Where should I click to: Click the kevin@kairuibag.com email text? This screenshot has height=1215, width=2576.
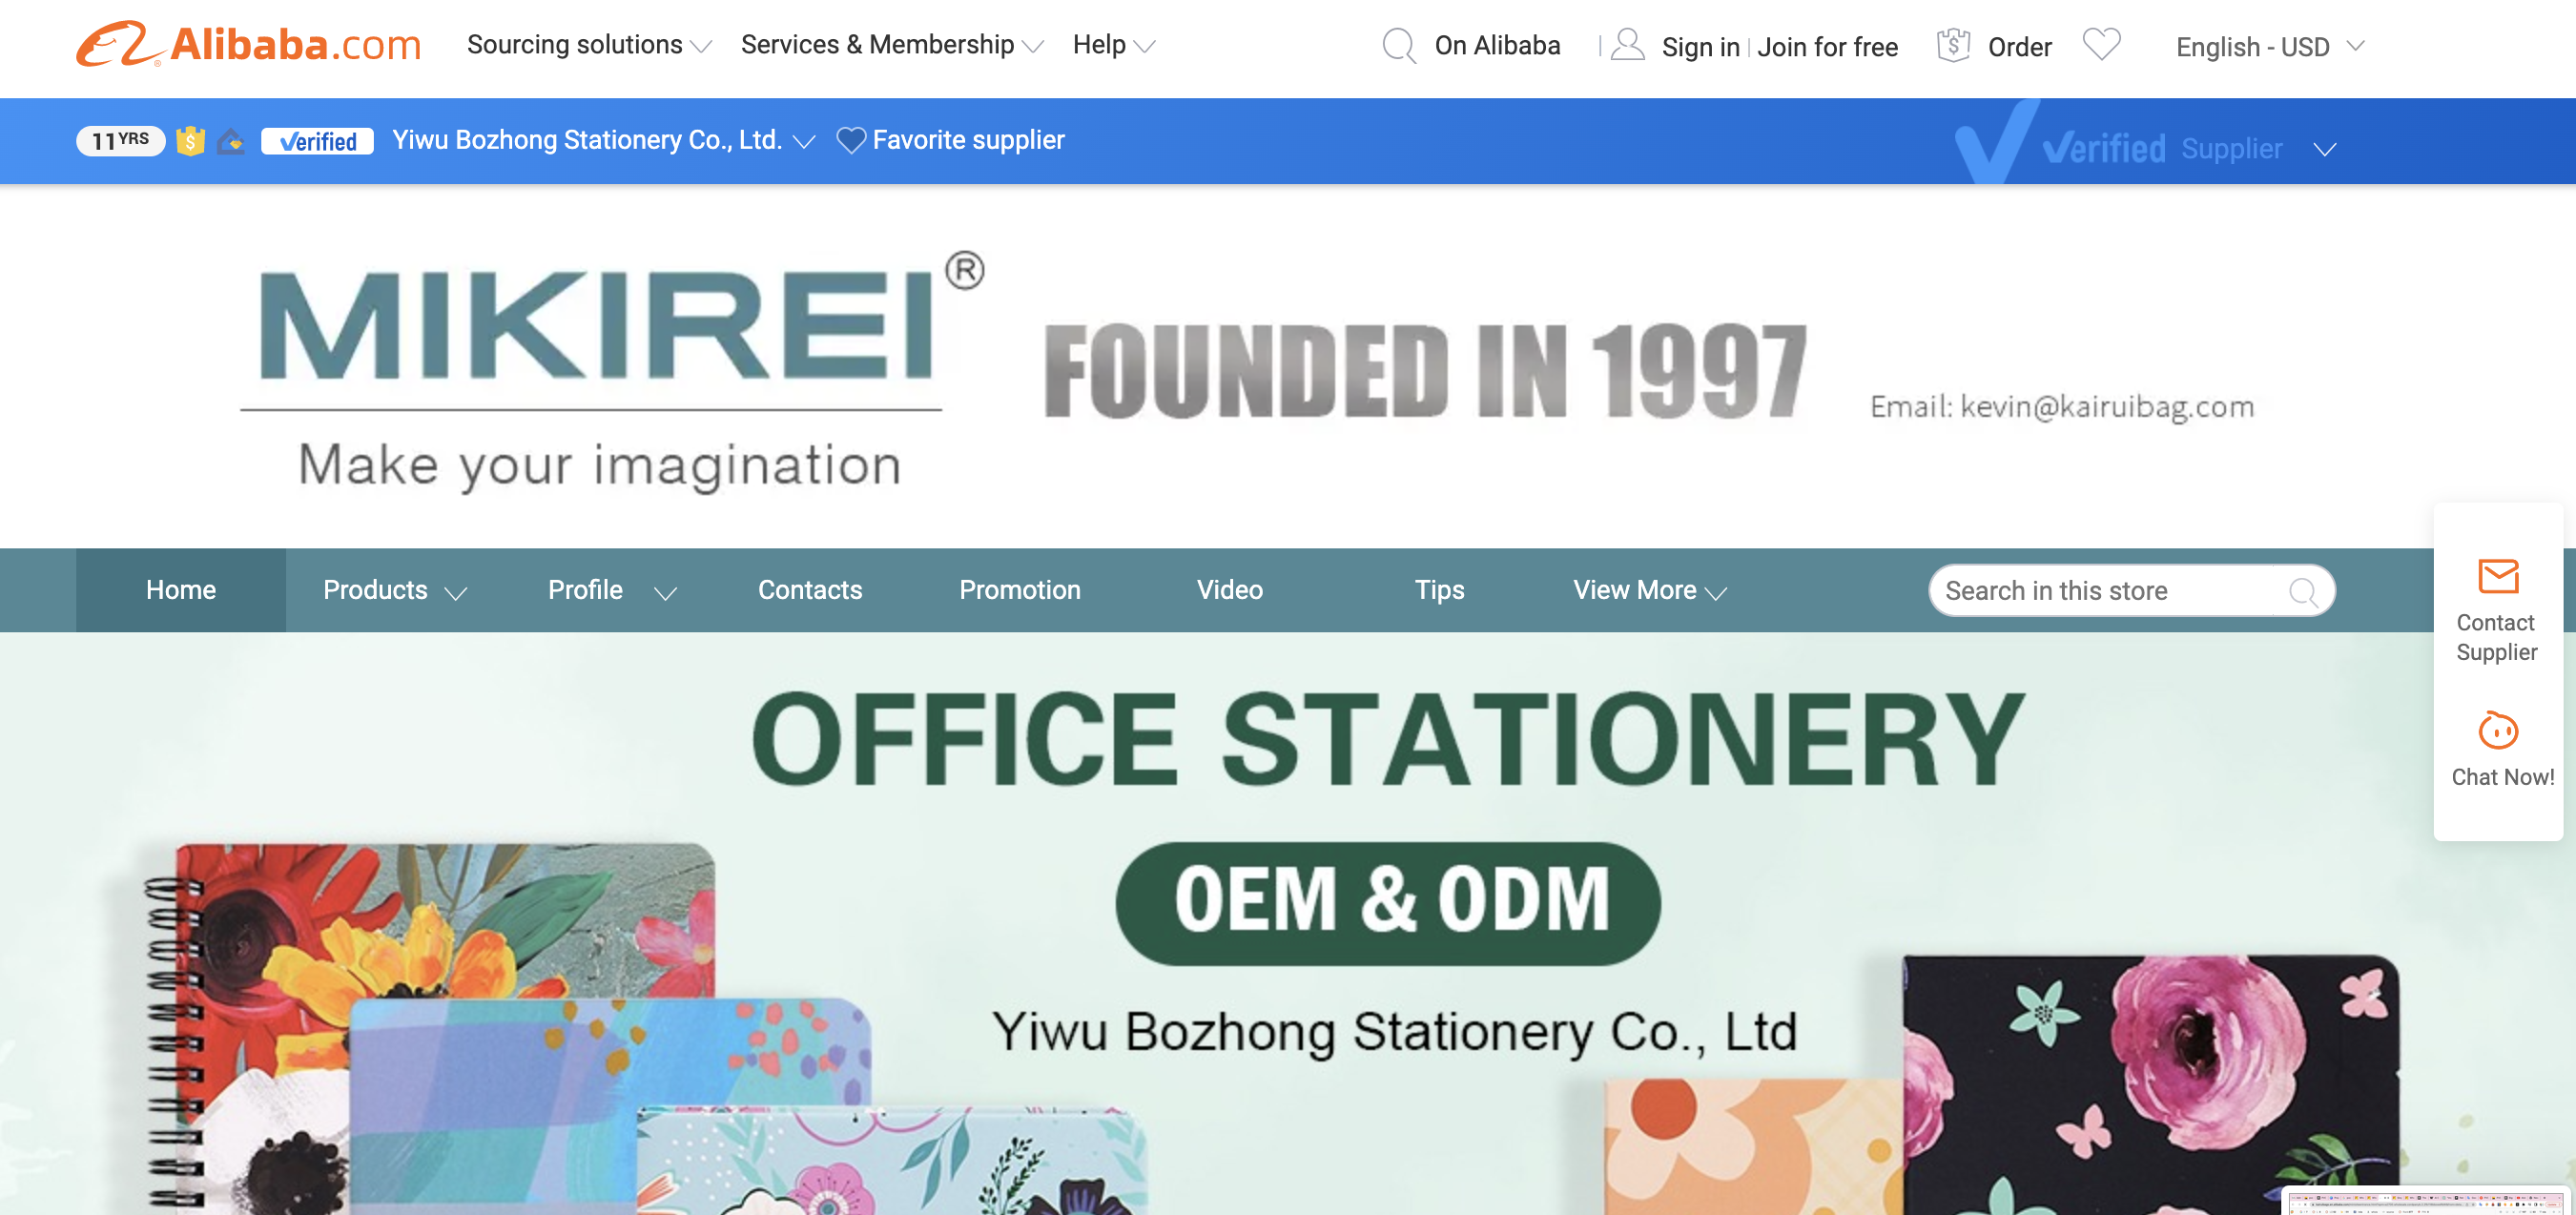2106,407
